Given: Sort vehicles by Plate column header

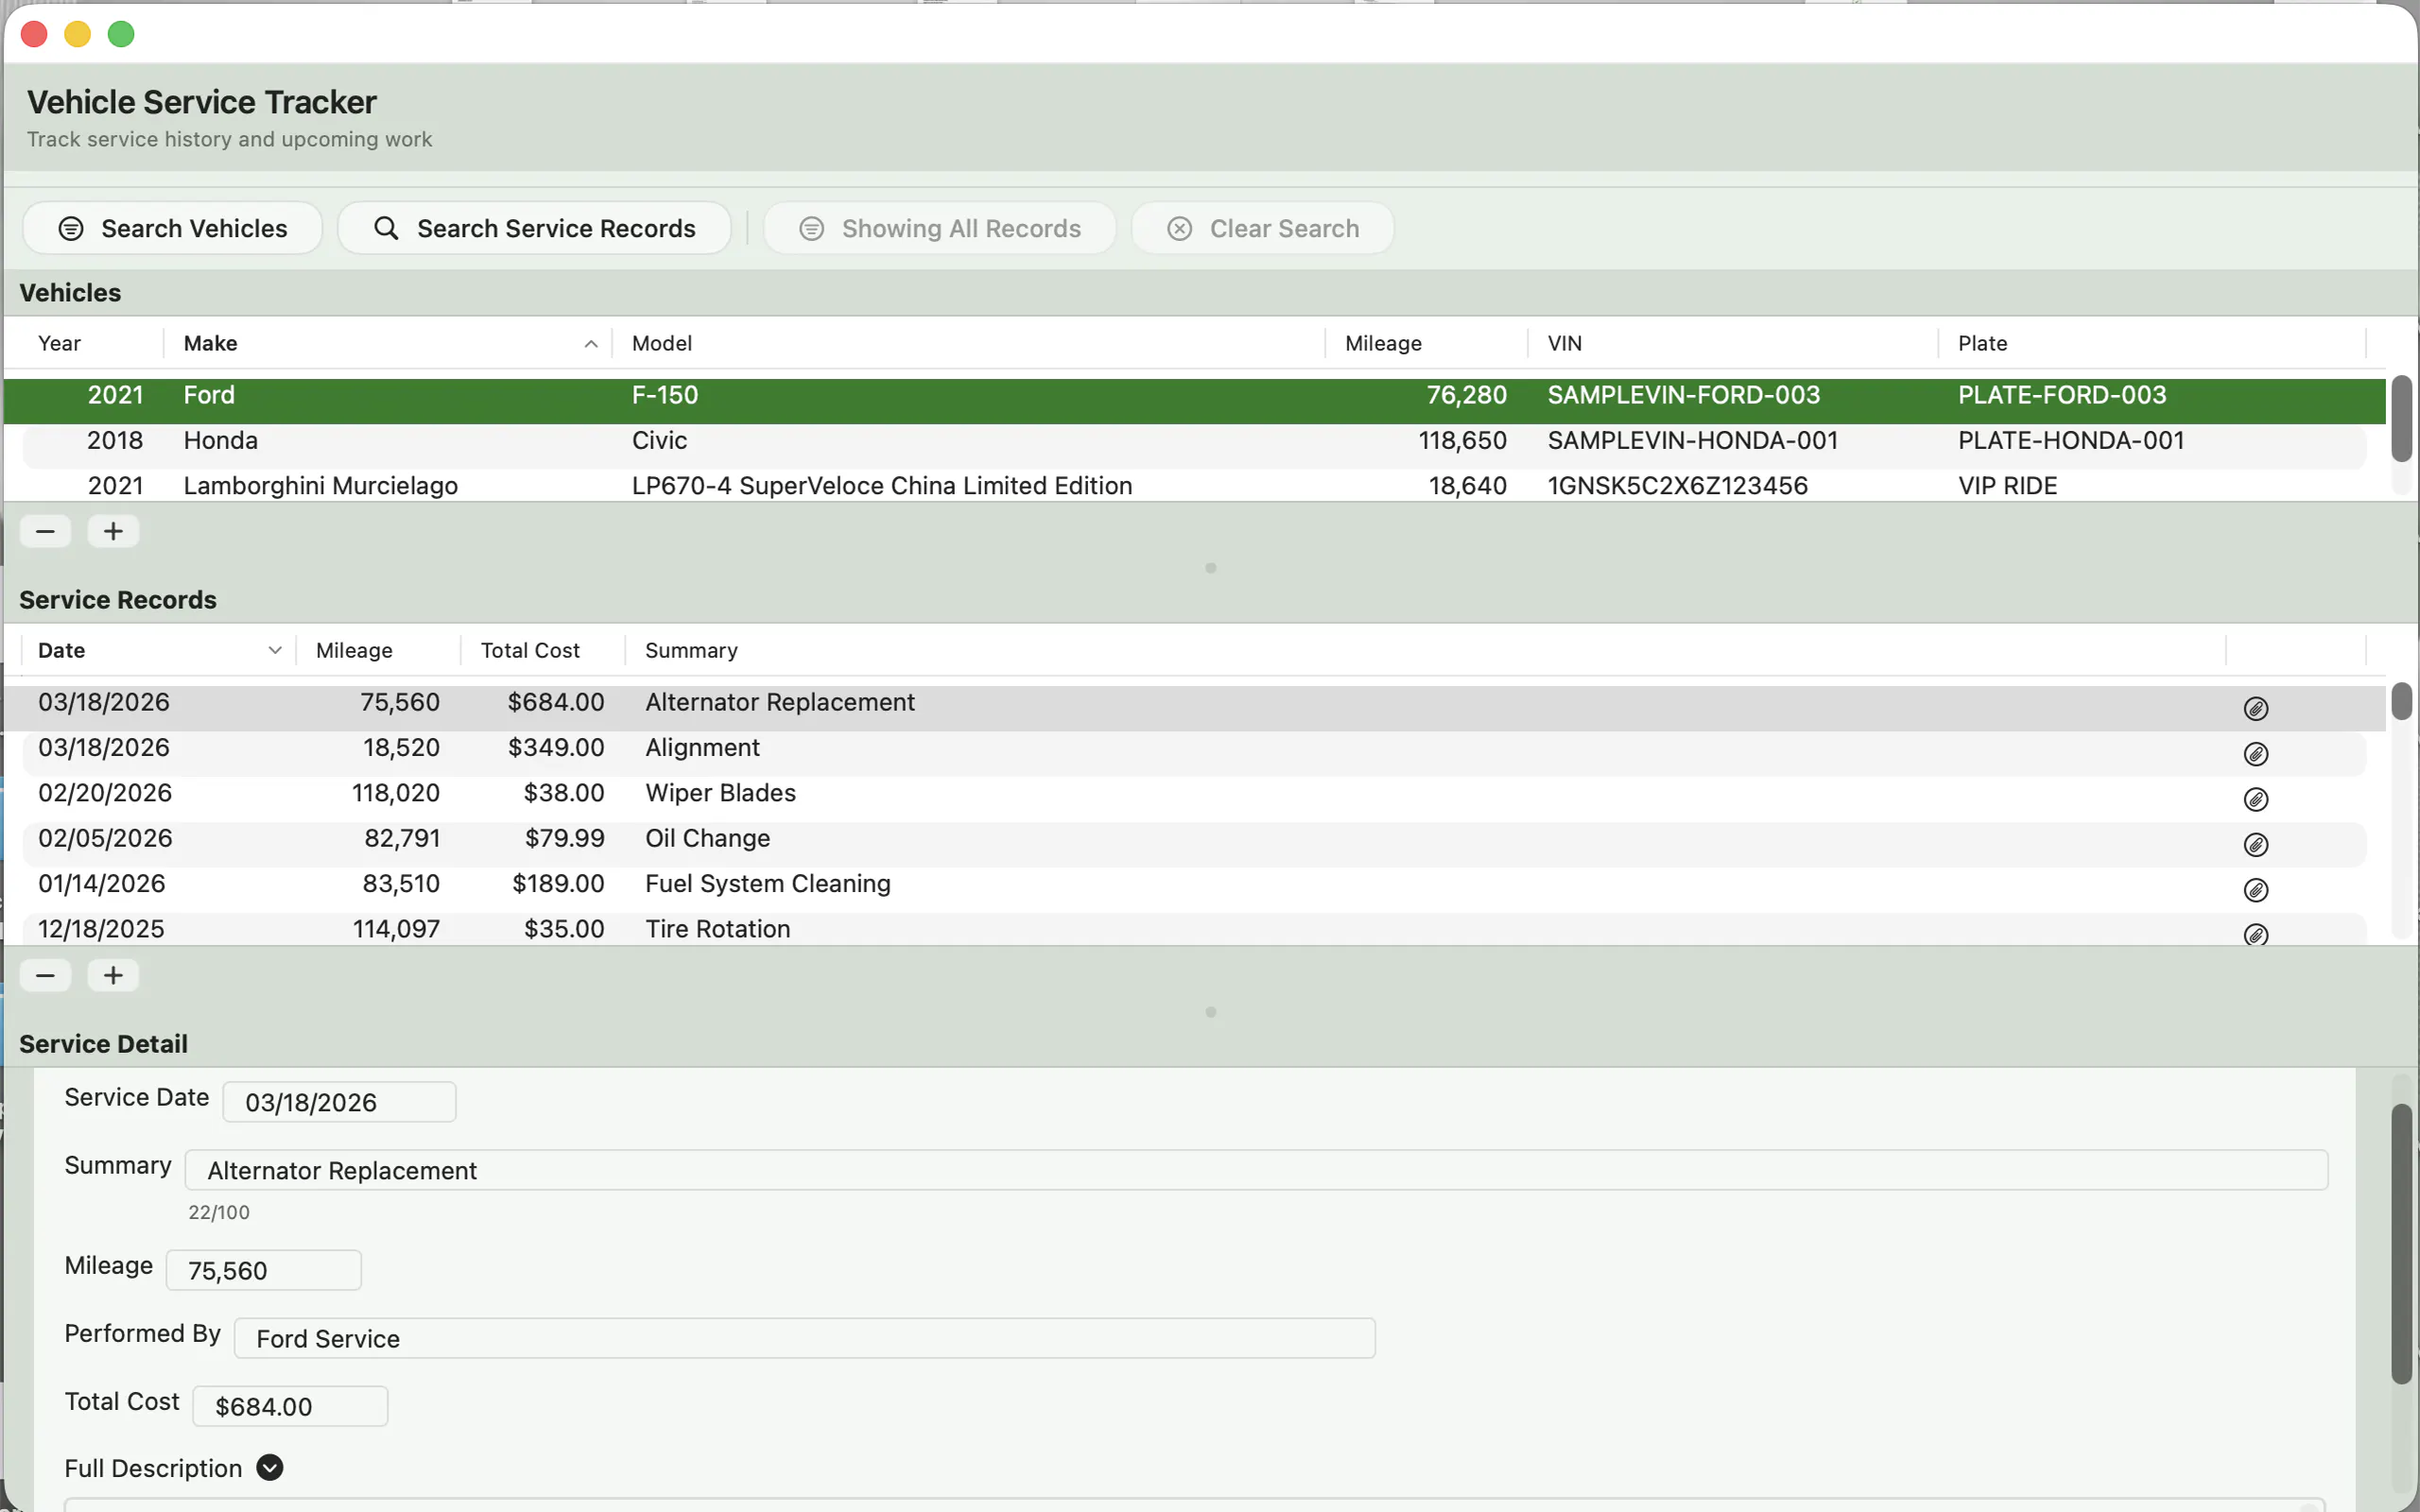Looking at the screenshot, I should click(2152, 343).
